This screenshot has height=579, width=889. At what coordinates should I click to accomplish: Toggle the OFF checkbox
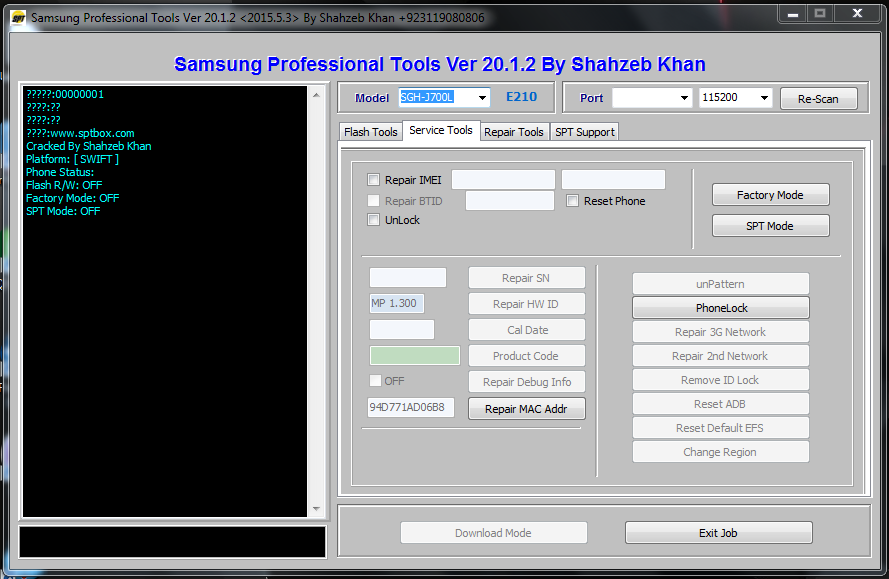pos(375,381)
